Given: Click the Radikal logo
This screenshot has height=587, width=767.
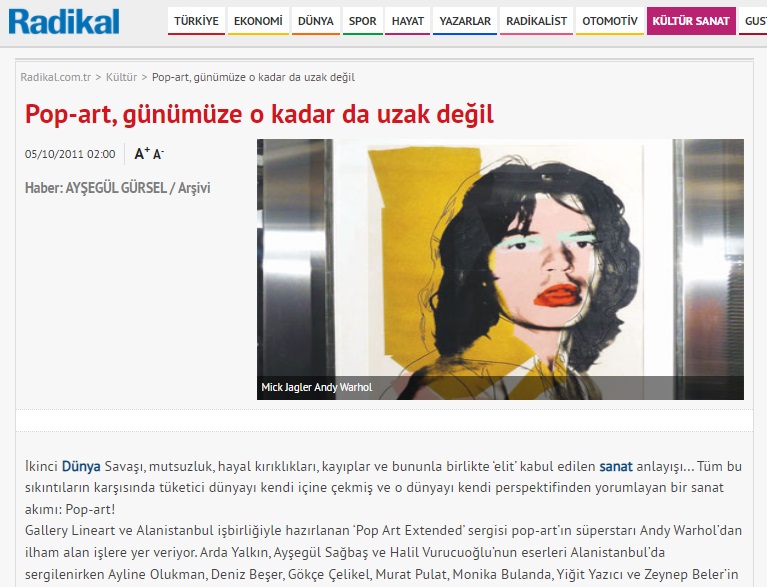Looking at the screenshot, I should pos(64,21).
